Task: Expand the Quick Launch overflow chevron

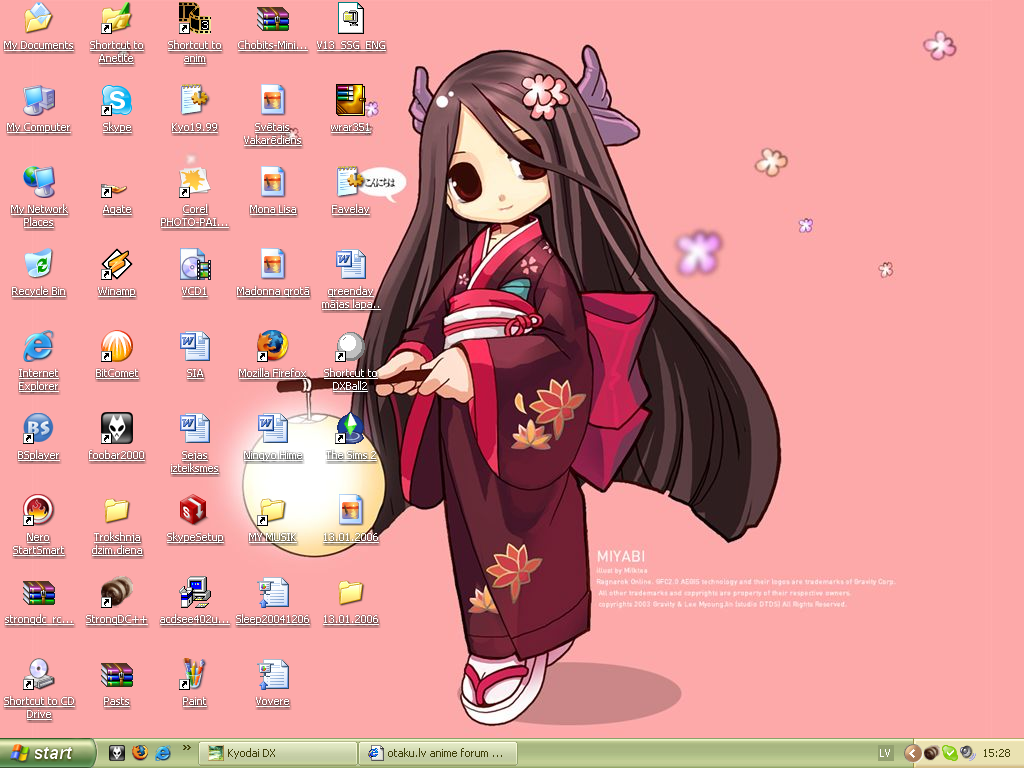Action: coord(187,748)
